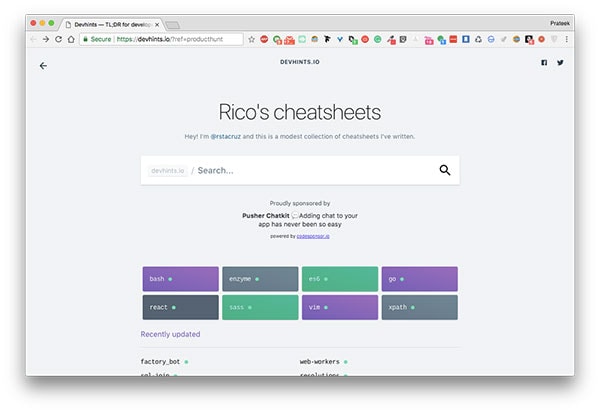Screen dimensions: 600x412
Task: Open the Pocket extension icon
Action: click(x=403, y=39)
